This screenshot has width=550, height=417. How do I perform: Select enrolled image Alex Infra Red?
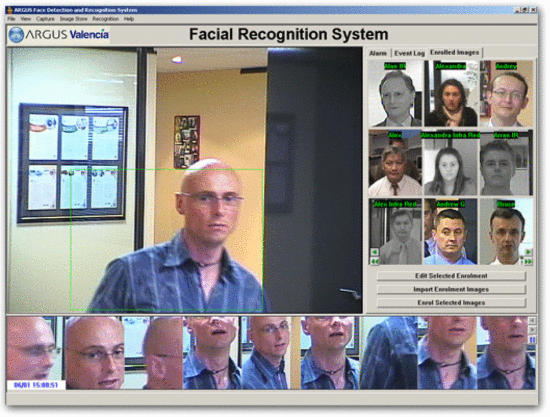point(395,232)
